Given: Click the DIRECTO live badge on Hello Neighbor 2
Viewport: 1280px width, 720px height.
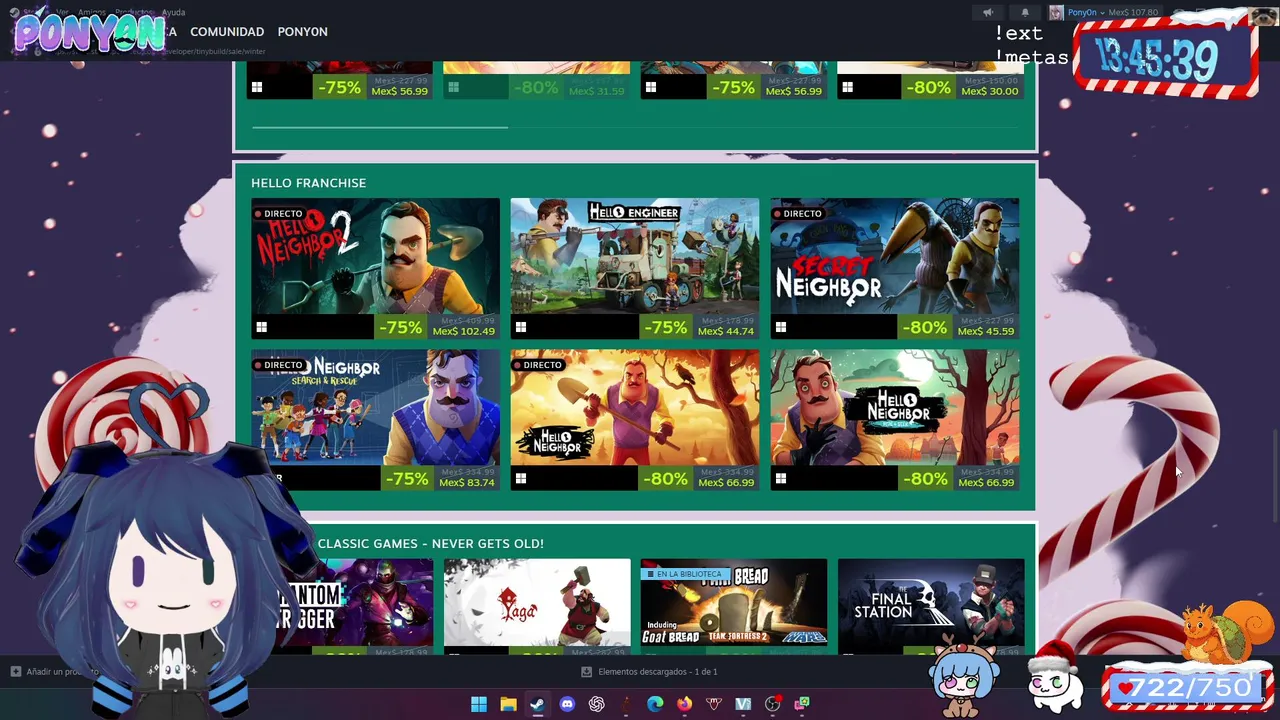Looking at the screenshot, I should (x=278, y=214).
